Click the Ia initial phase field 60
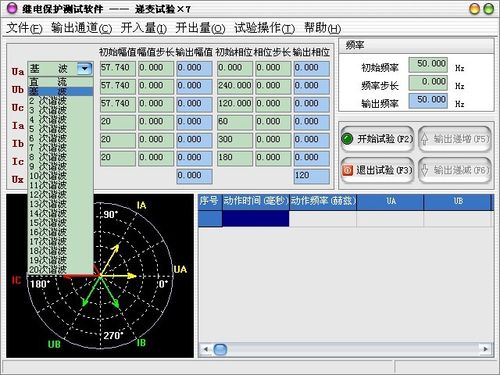 click(x=235, y=122)
